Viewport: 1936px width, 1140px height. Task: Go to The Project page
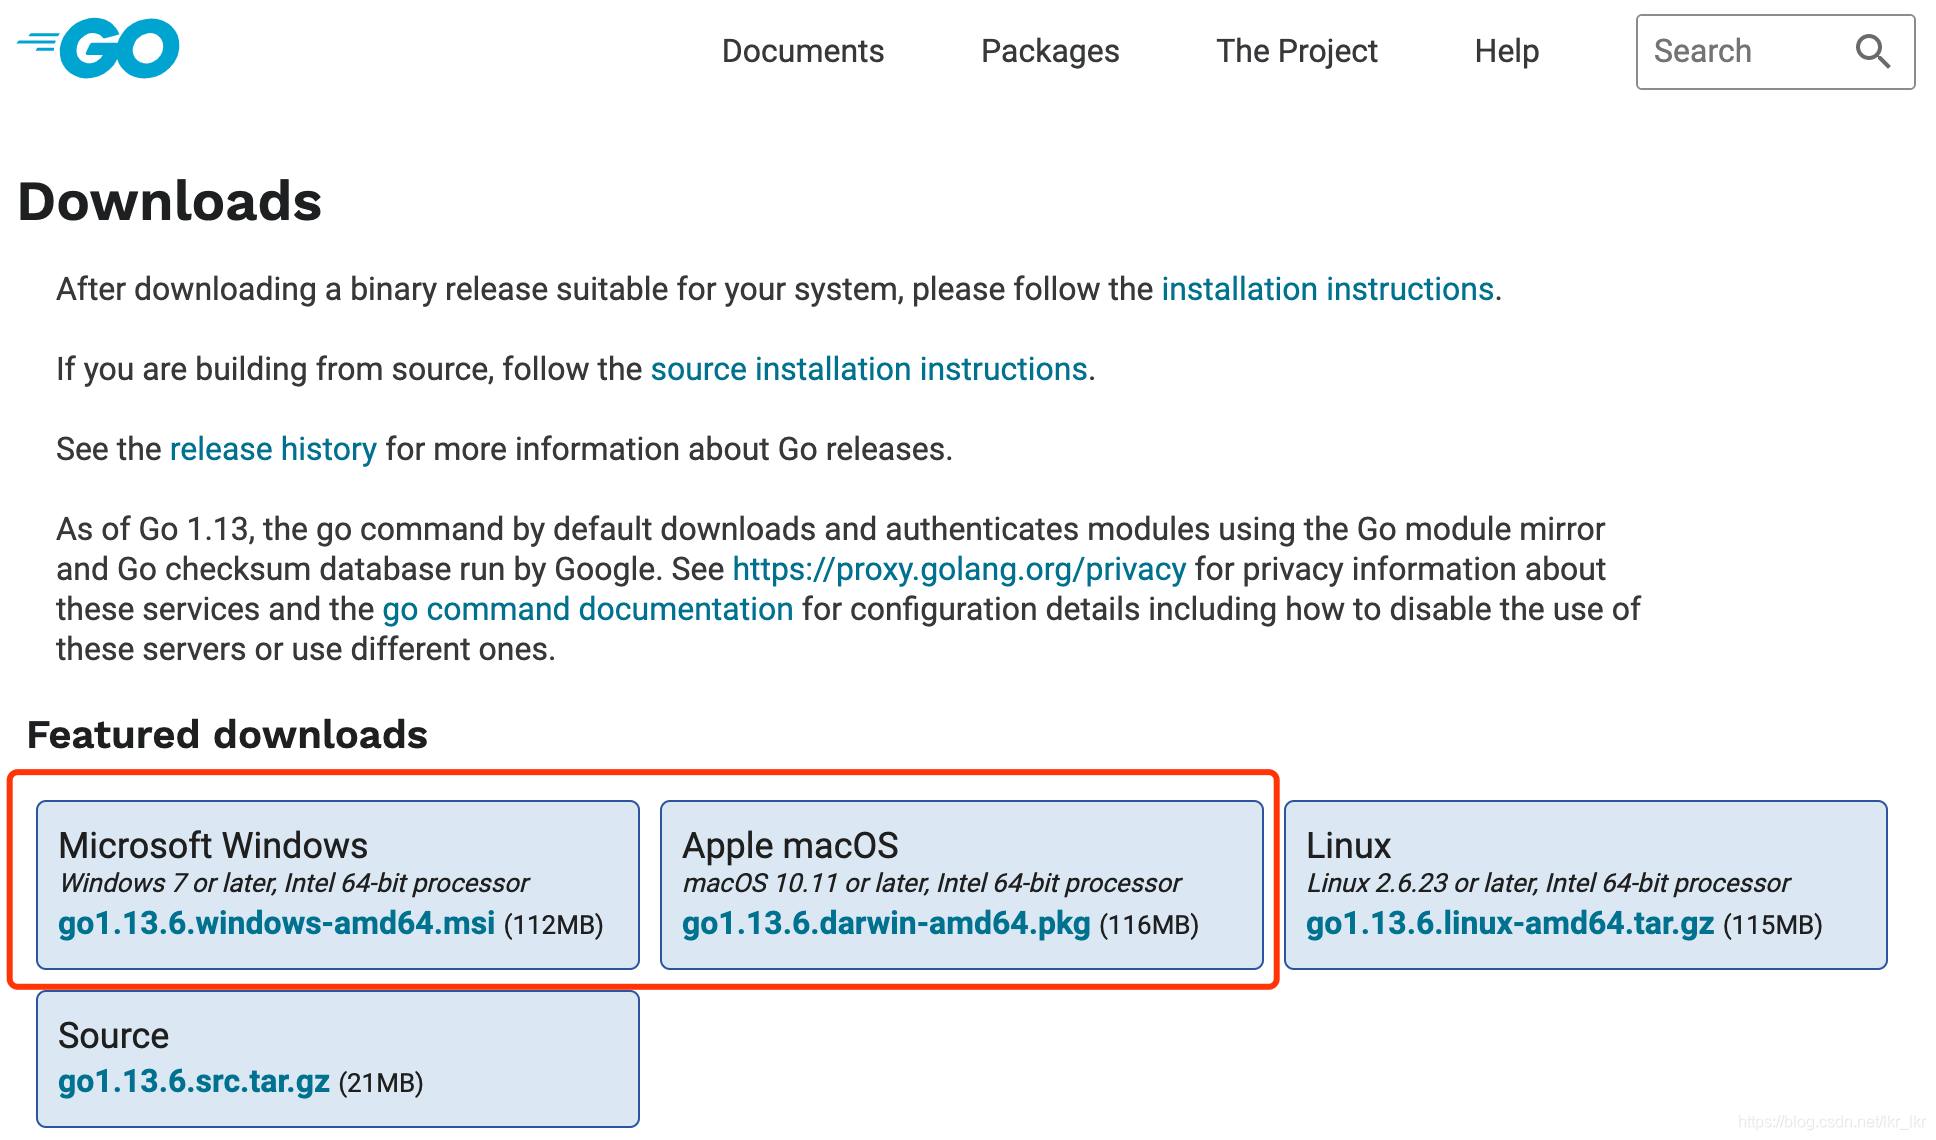(x=1296, y=51)
